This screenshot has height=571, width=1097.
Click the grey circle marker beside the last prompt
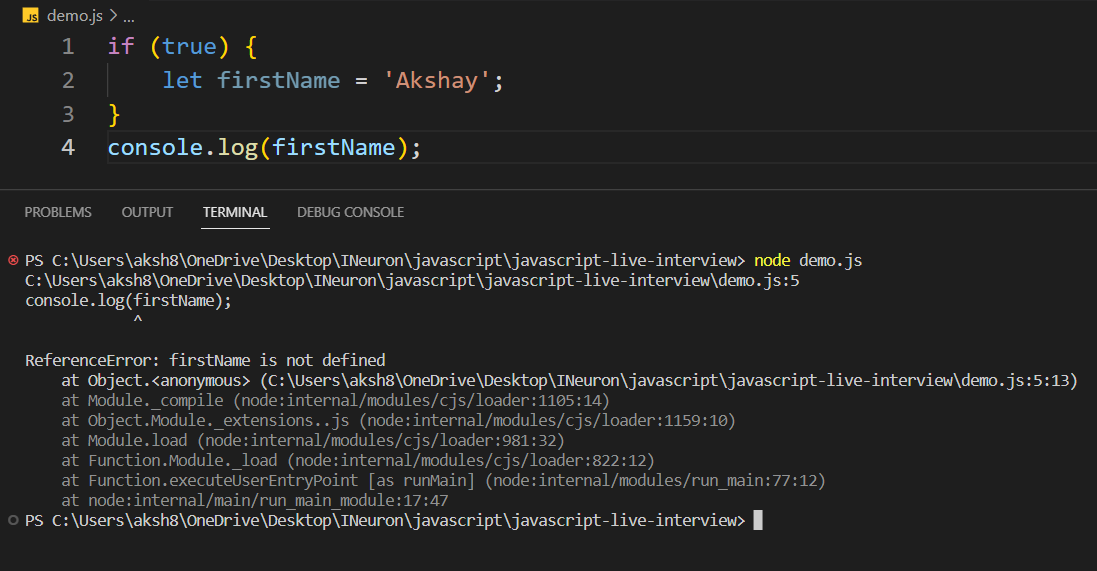13,520
